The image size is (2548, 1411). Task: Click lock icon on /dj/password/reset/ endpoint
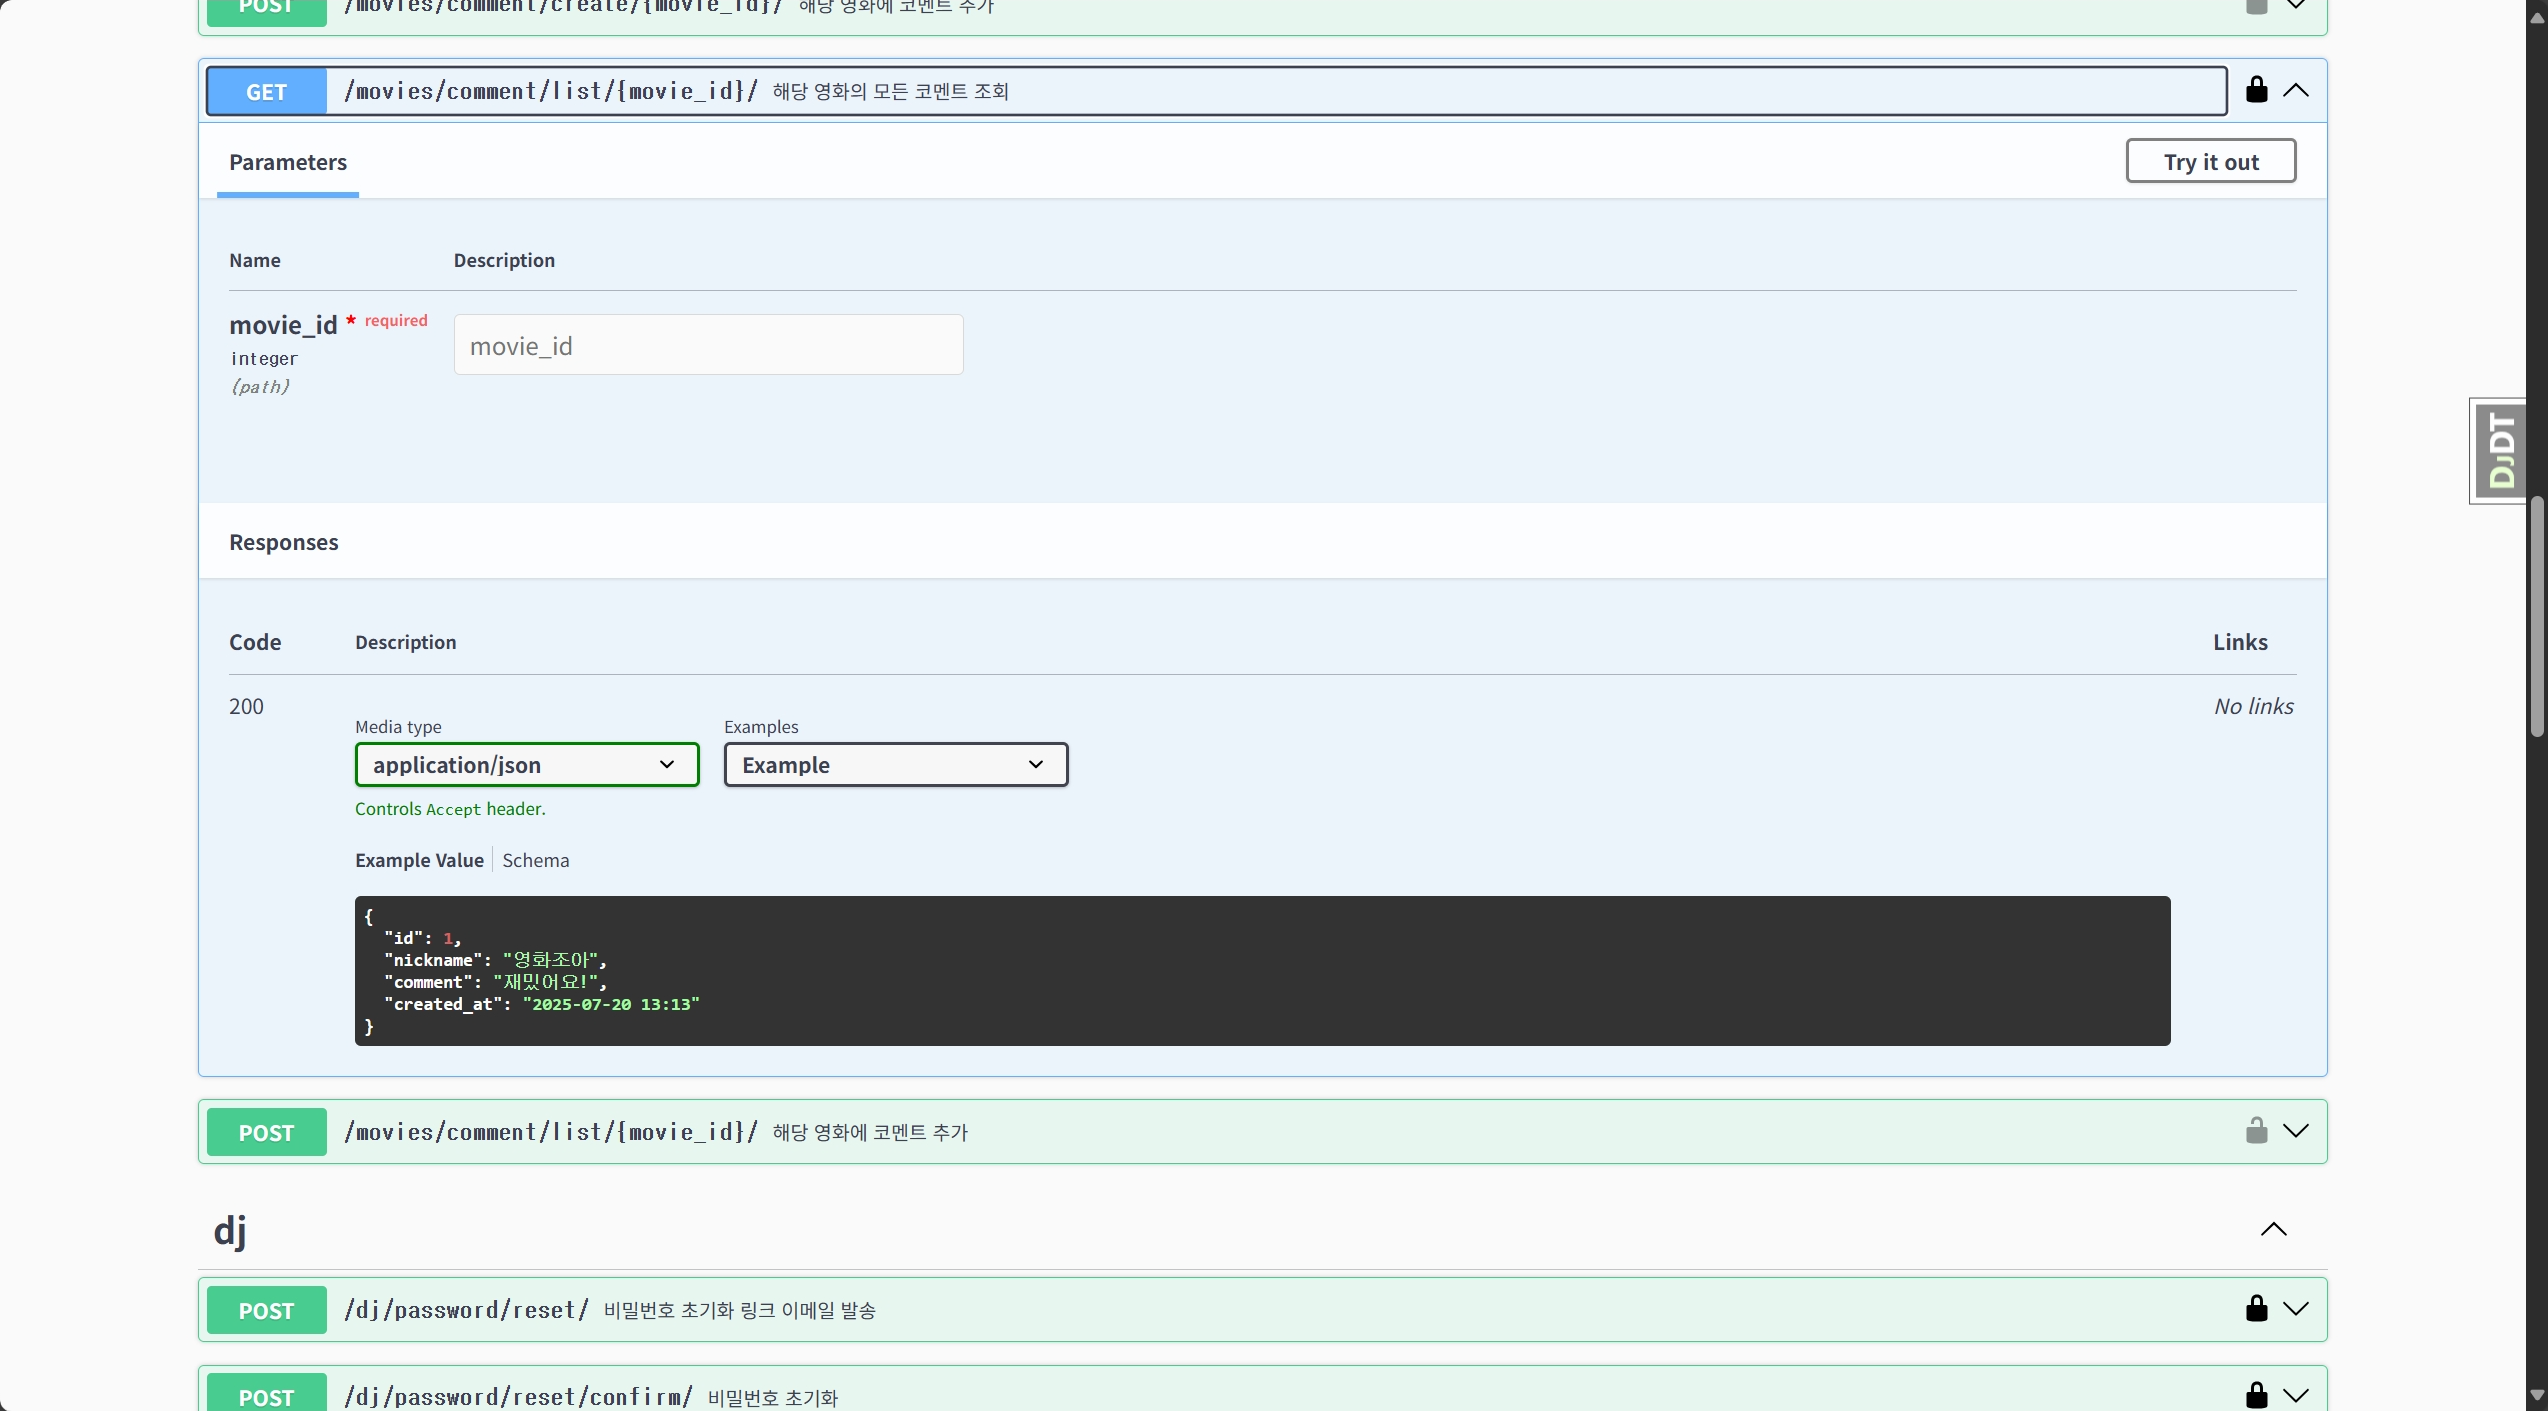(2256, 1309)
